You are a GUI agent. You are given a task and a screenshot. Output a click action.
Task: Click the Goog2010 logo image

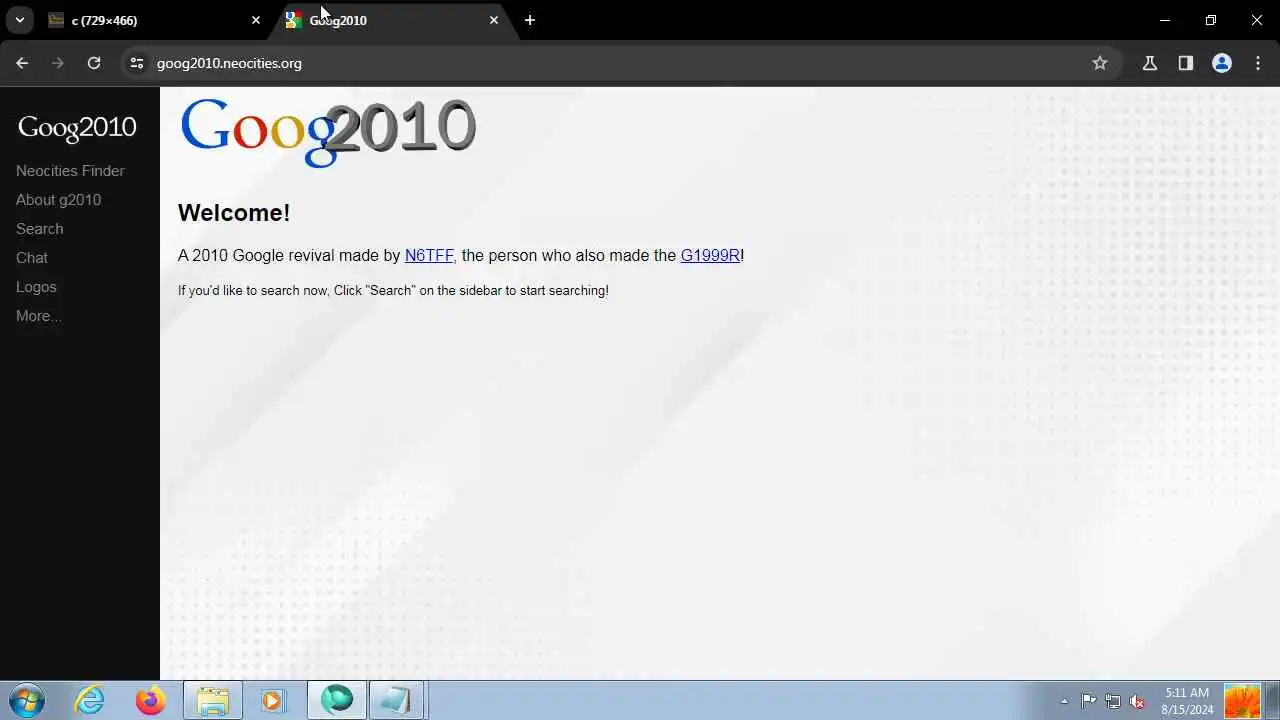click(x=327, y=131)
